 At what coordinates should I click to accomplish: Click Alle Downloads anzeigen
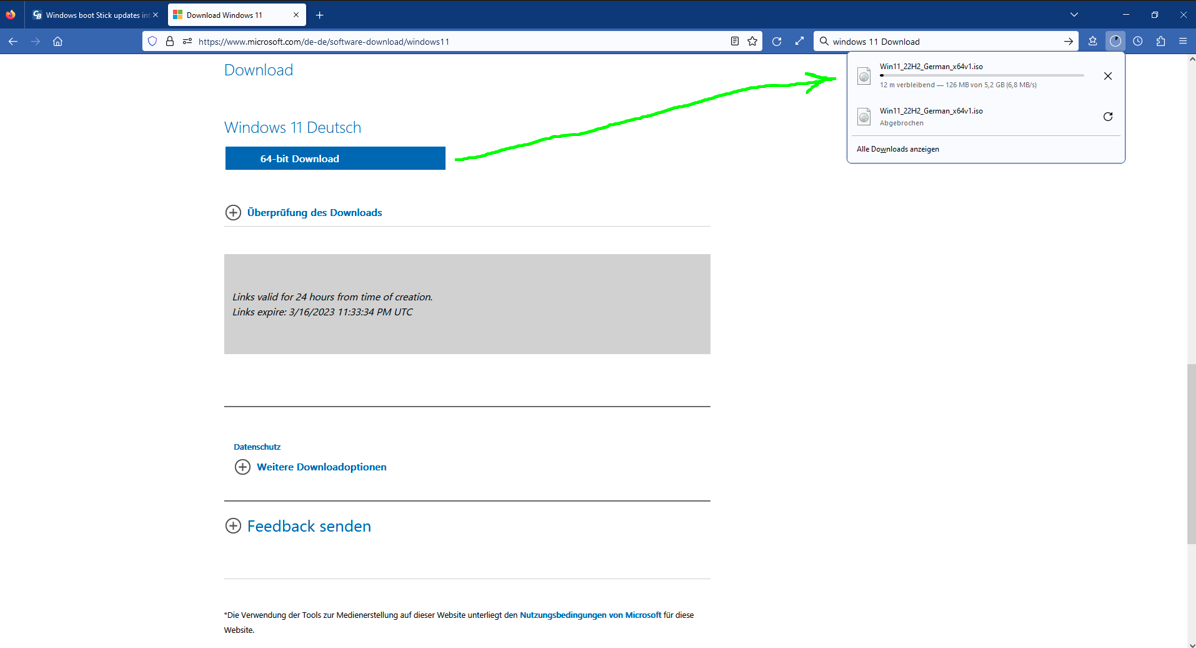pos(898,149)
